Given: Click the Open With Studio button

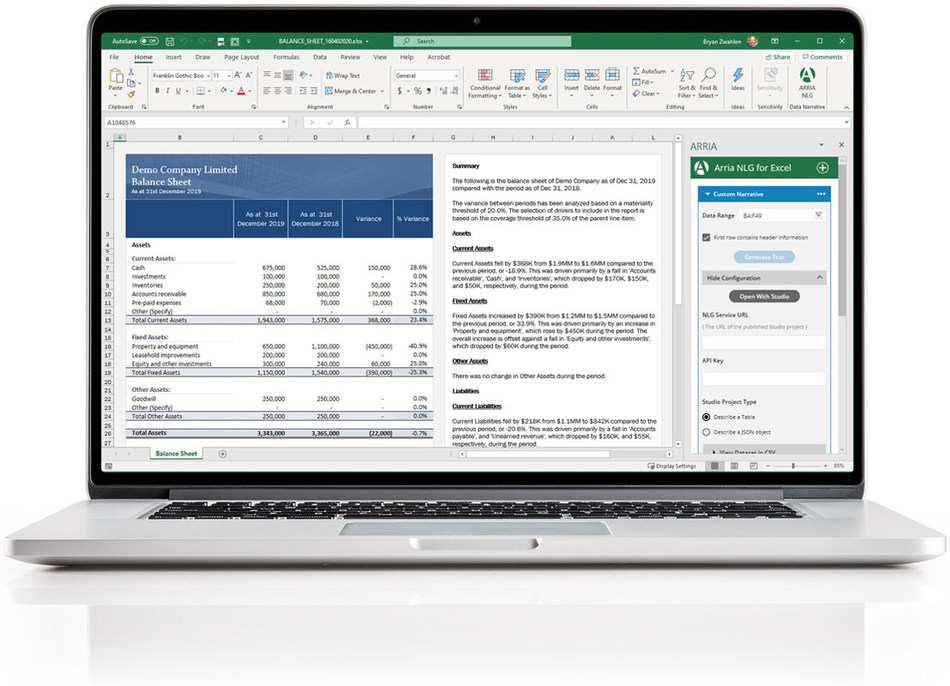Looking at the screenshot, I should point(764,296).
